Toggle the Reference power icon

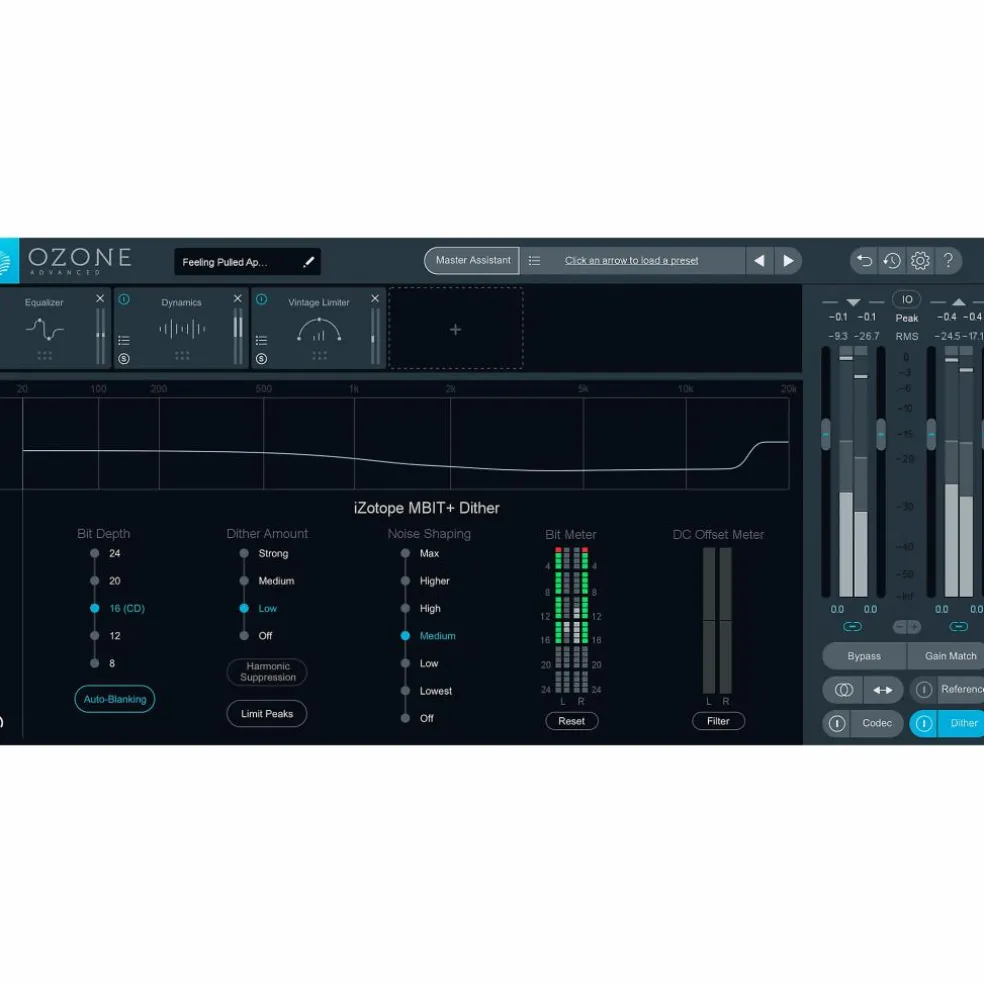[923, 690]
